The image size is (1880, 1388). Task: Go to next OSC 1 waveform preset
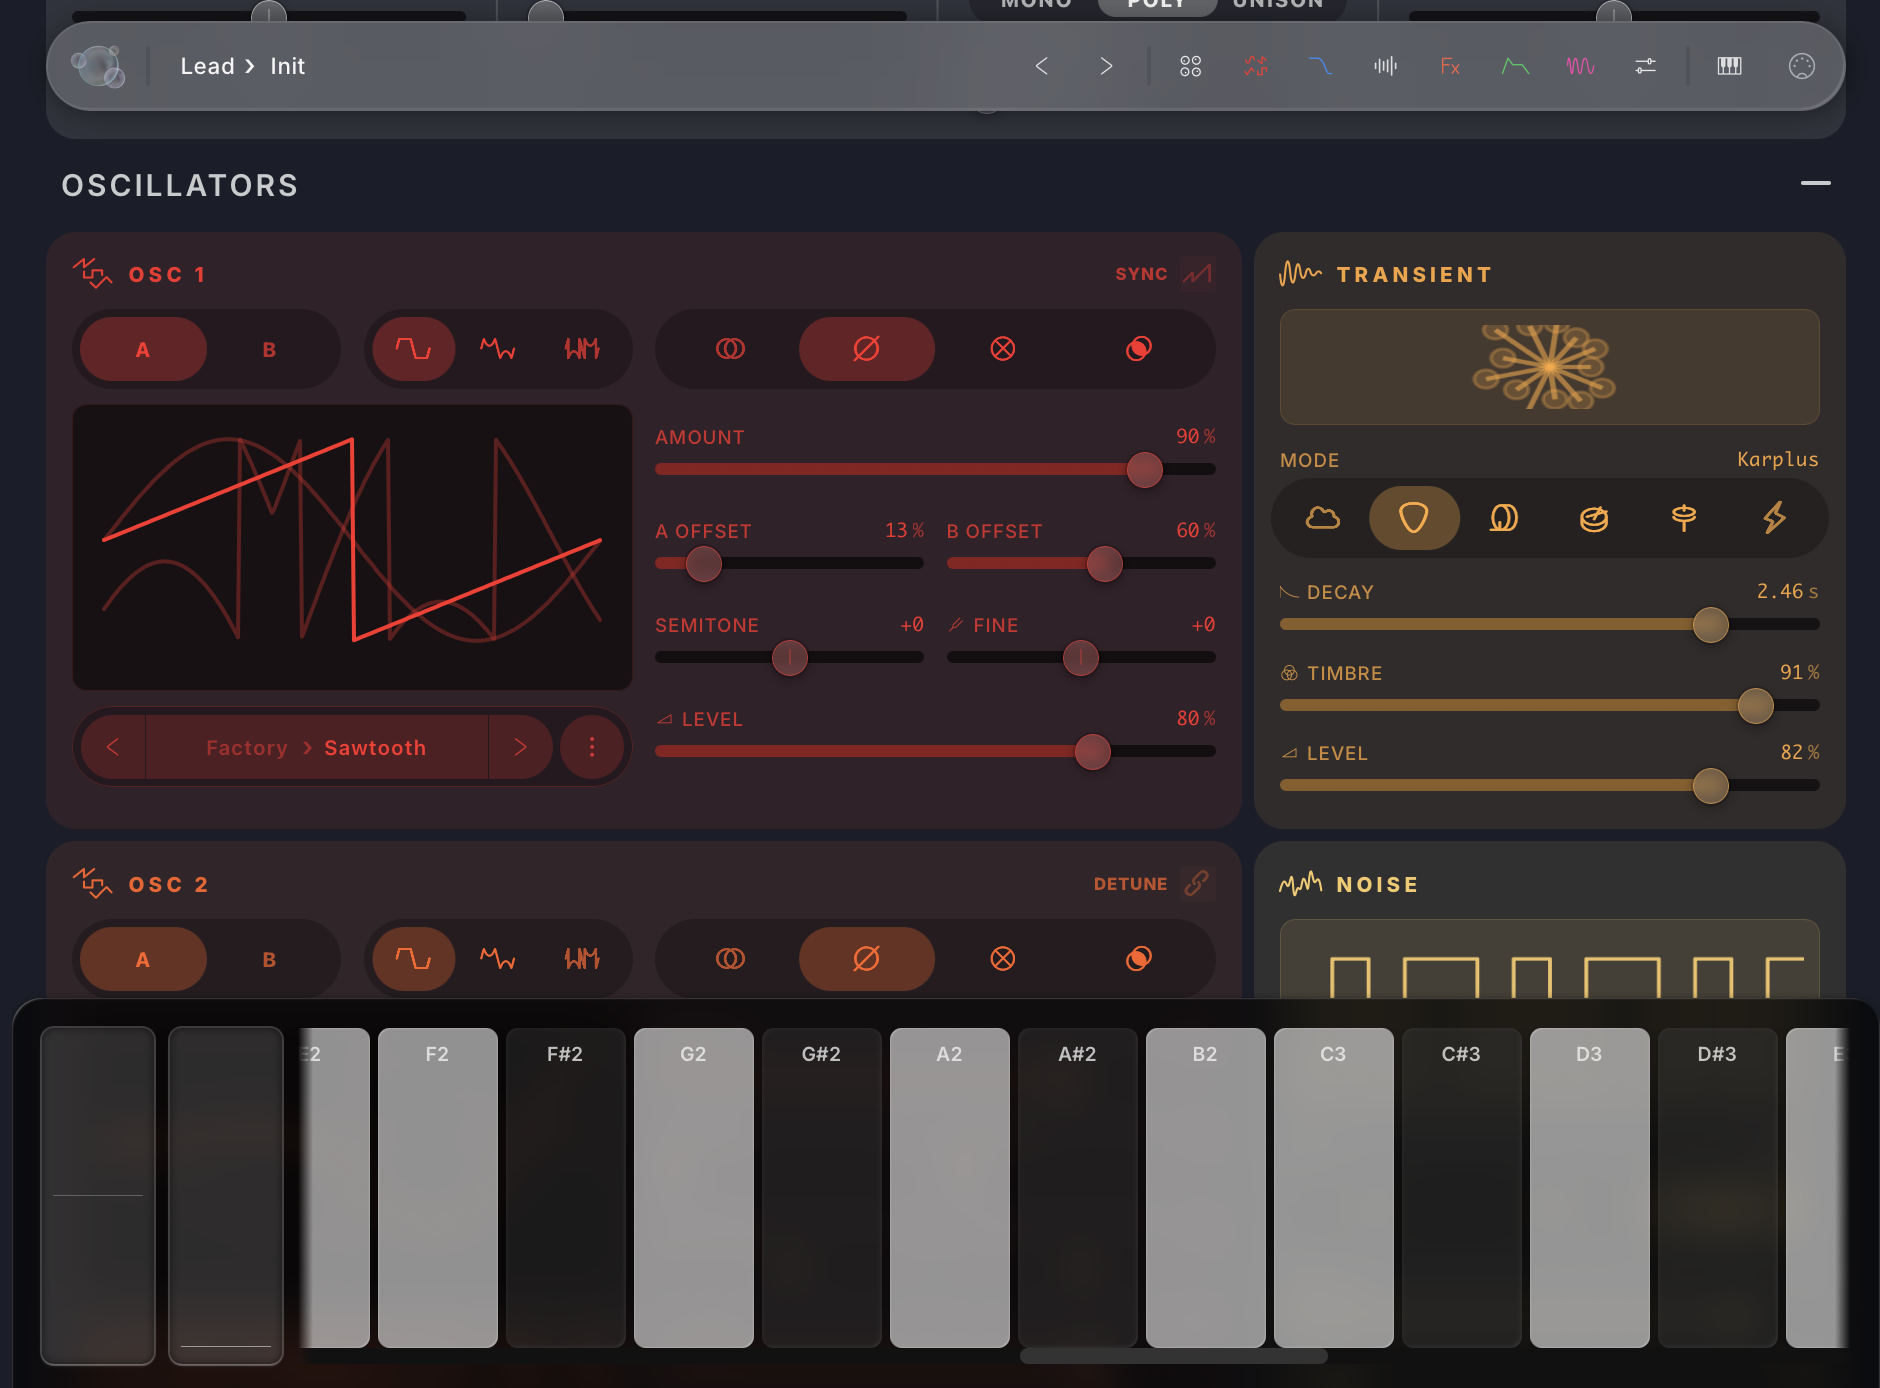tap(520, 747)
